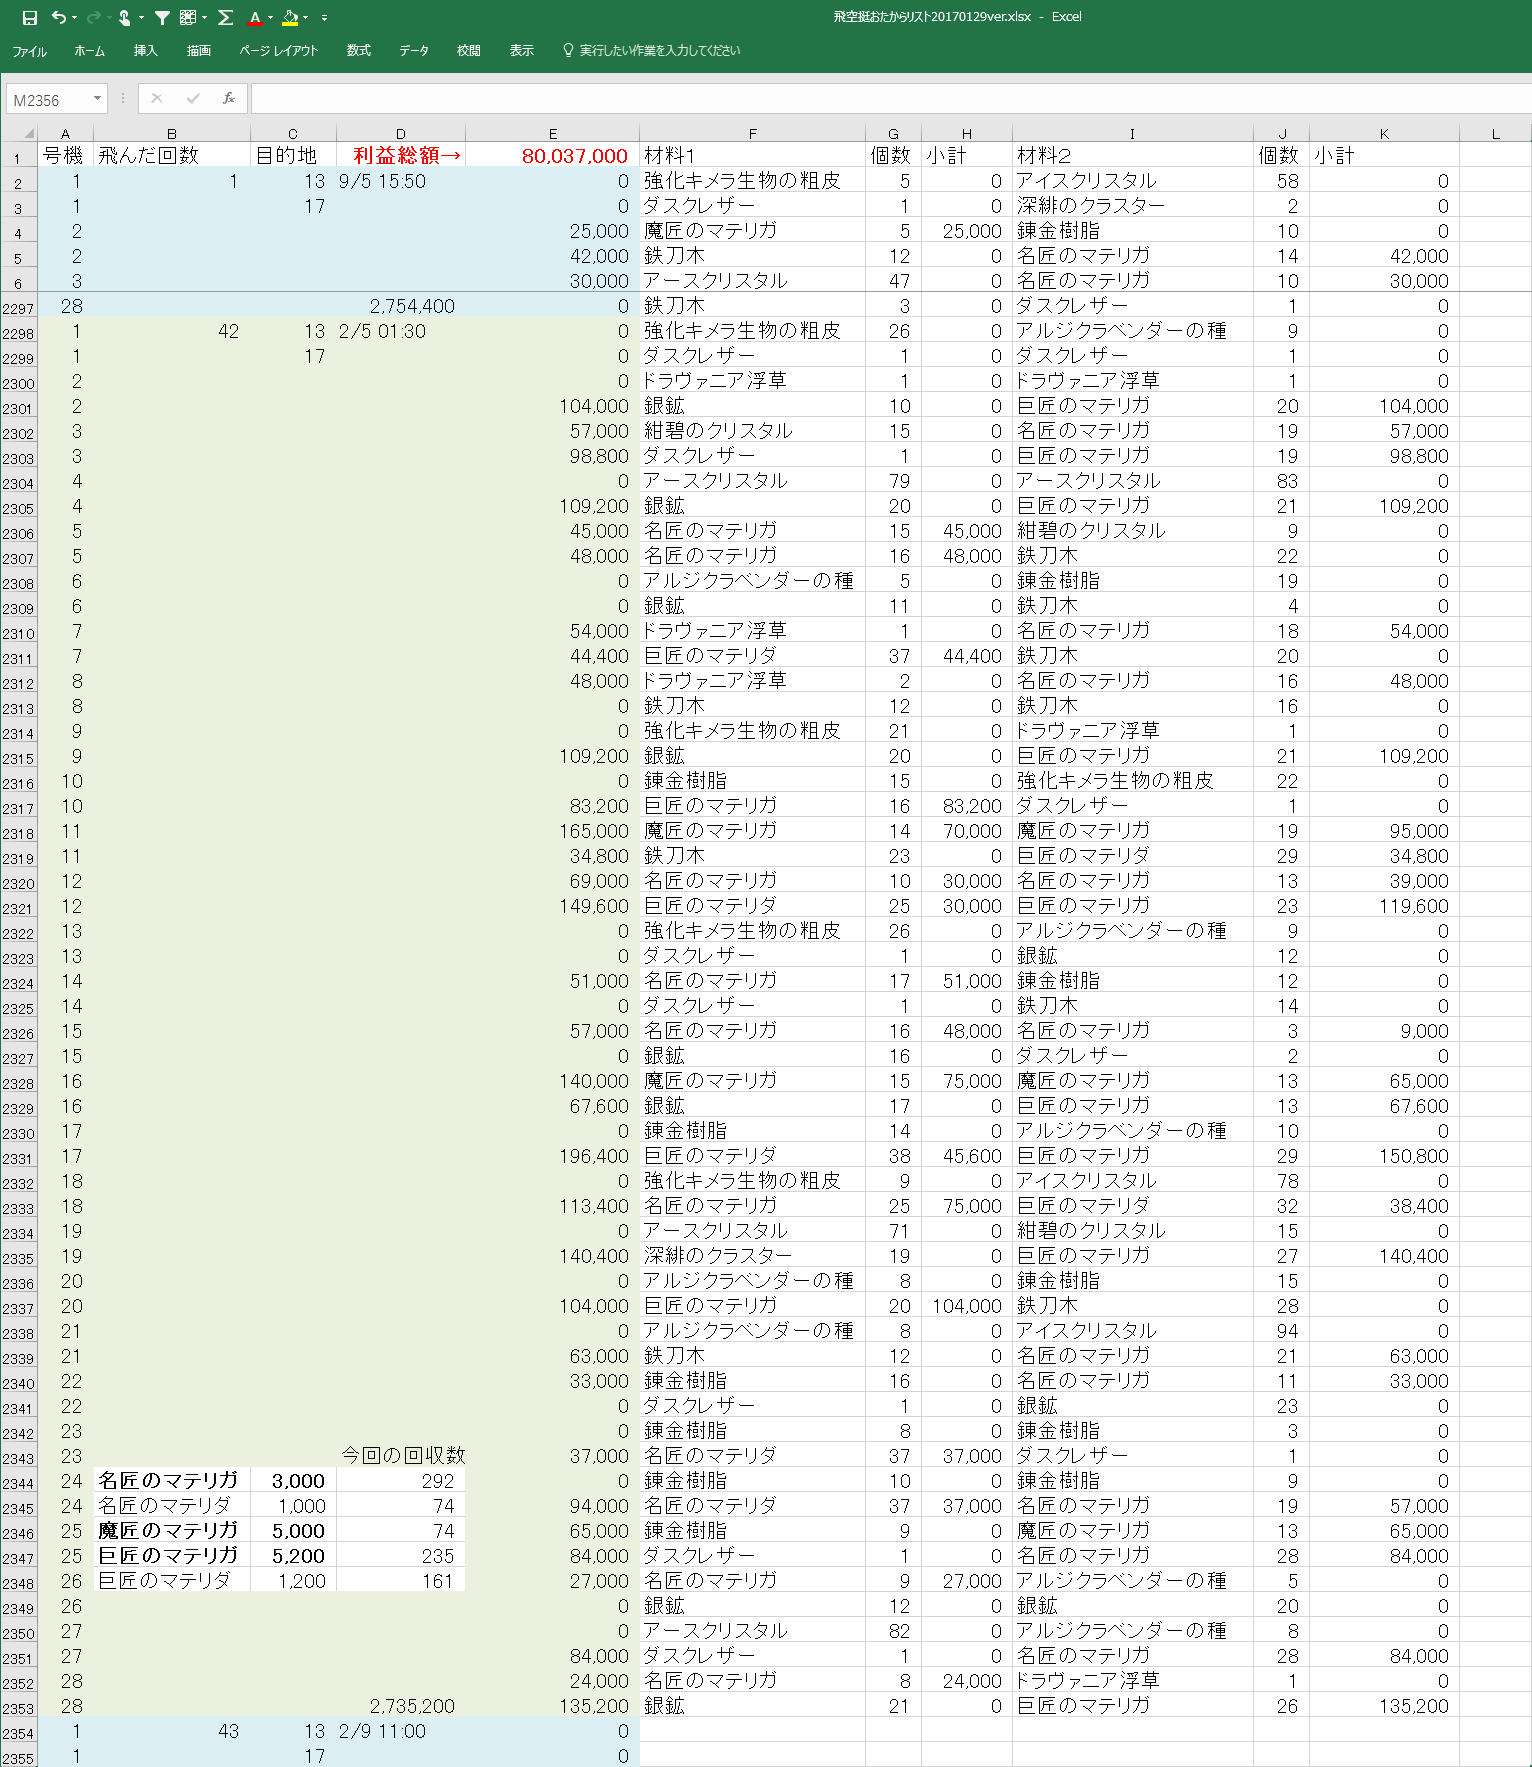1532x1767 pixels.
Task: Click the AutoSum sigma icon
Action: tap(226, 17)
